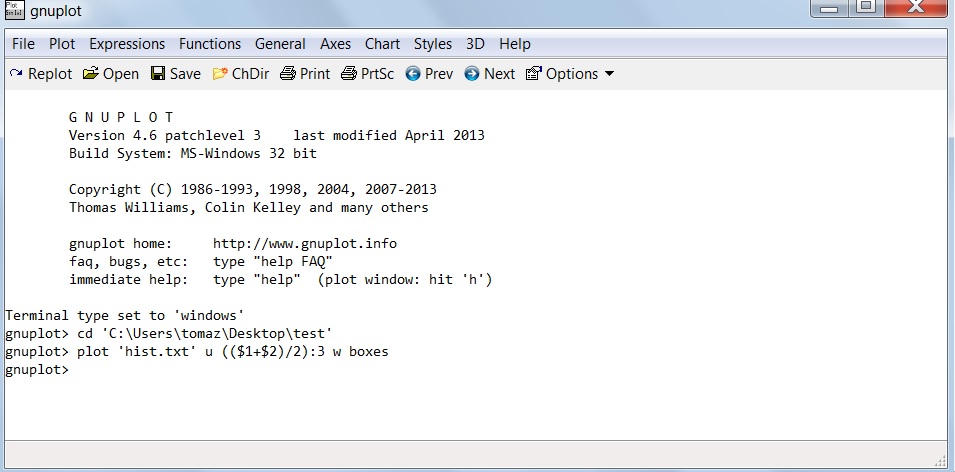Click the Save toolbar label
955x472 pixels.
click(x=185, y=74)
